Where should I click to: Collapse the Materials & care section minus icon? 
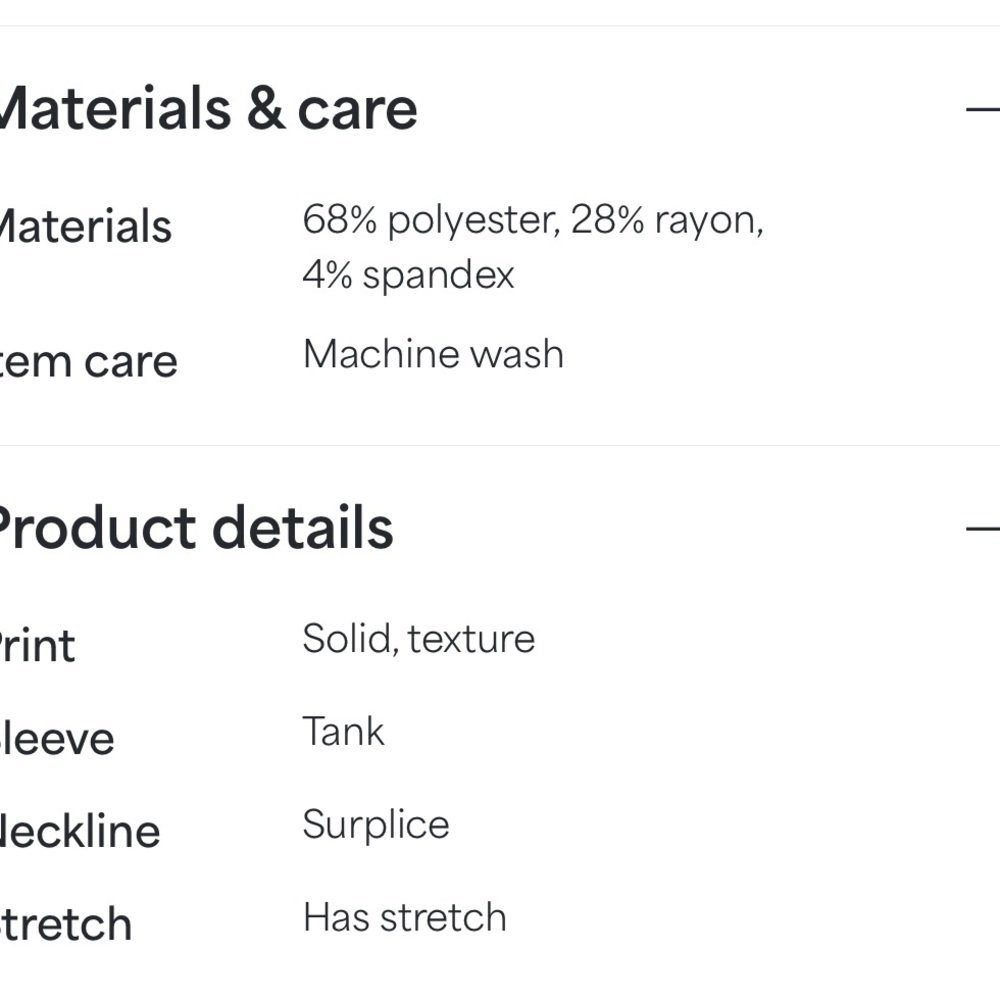coord(983,110)
